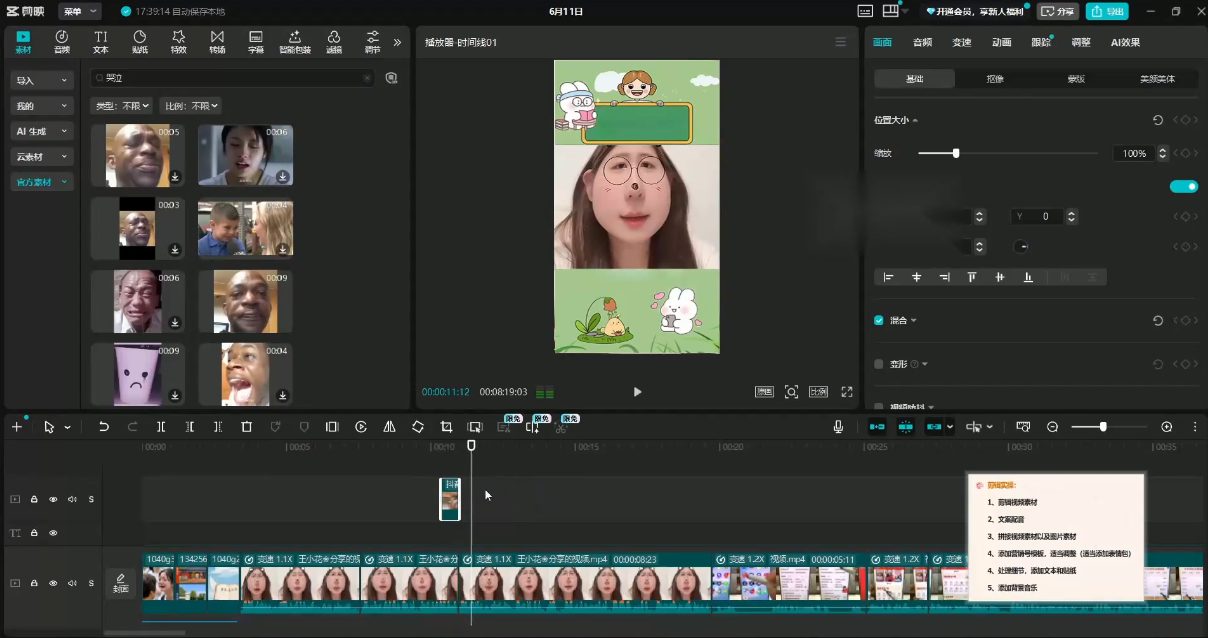Viewport: 1208px width, 638px height.
Task: Open the 文本 text tool panel
Action: [100, 41]
